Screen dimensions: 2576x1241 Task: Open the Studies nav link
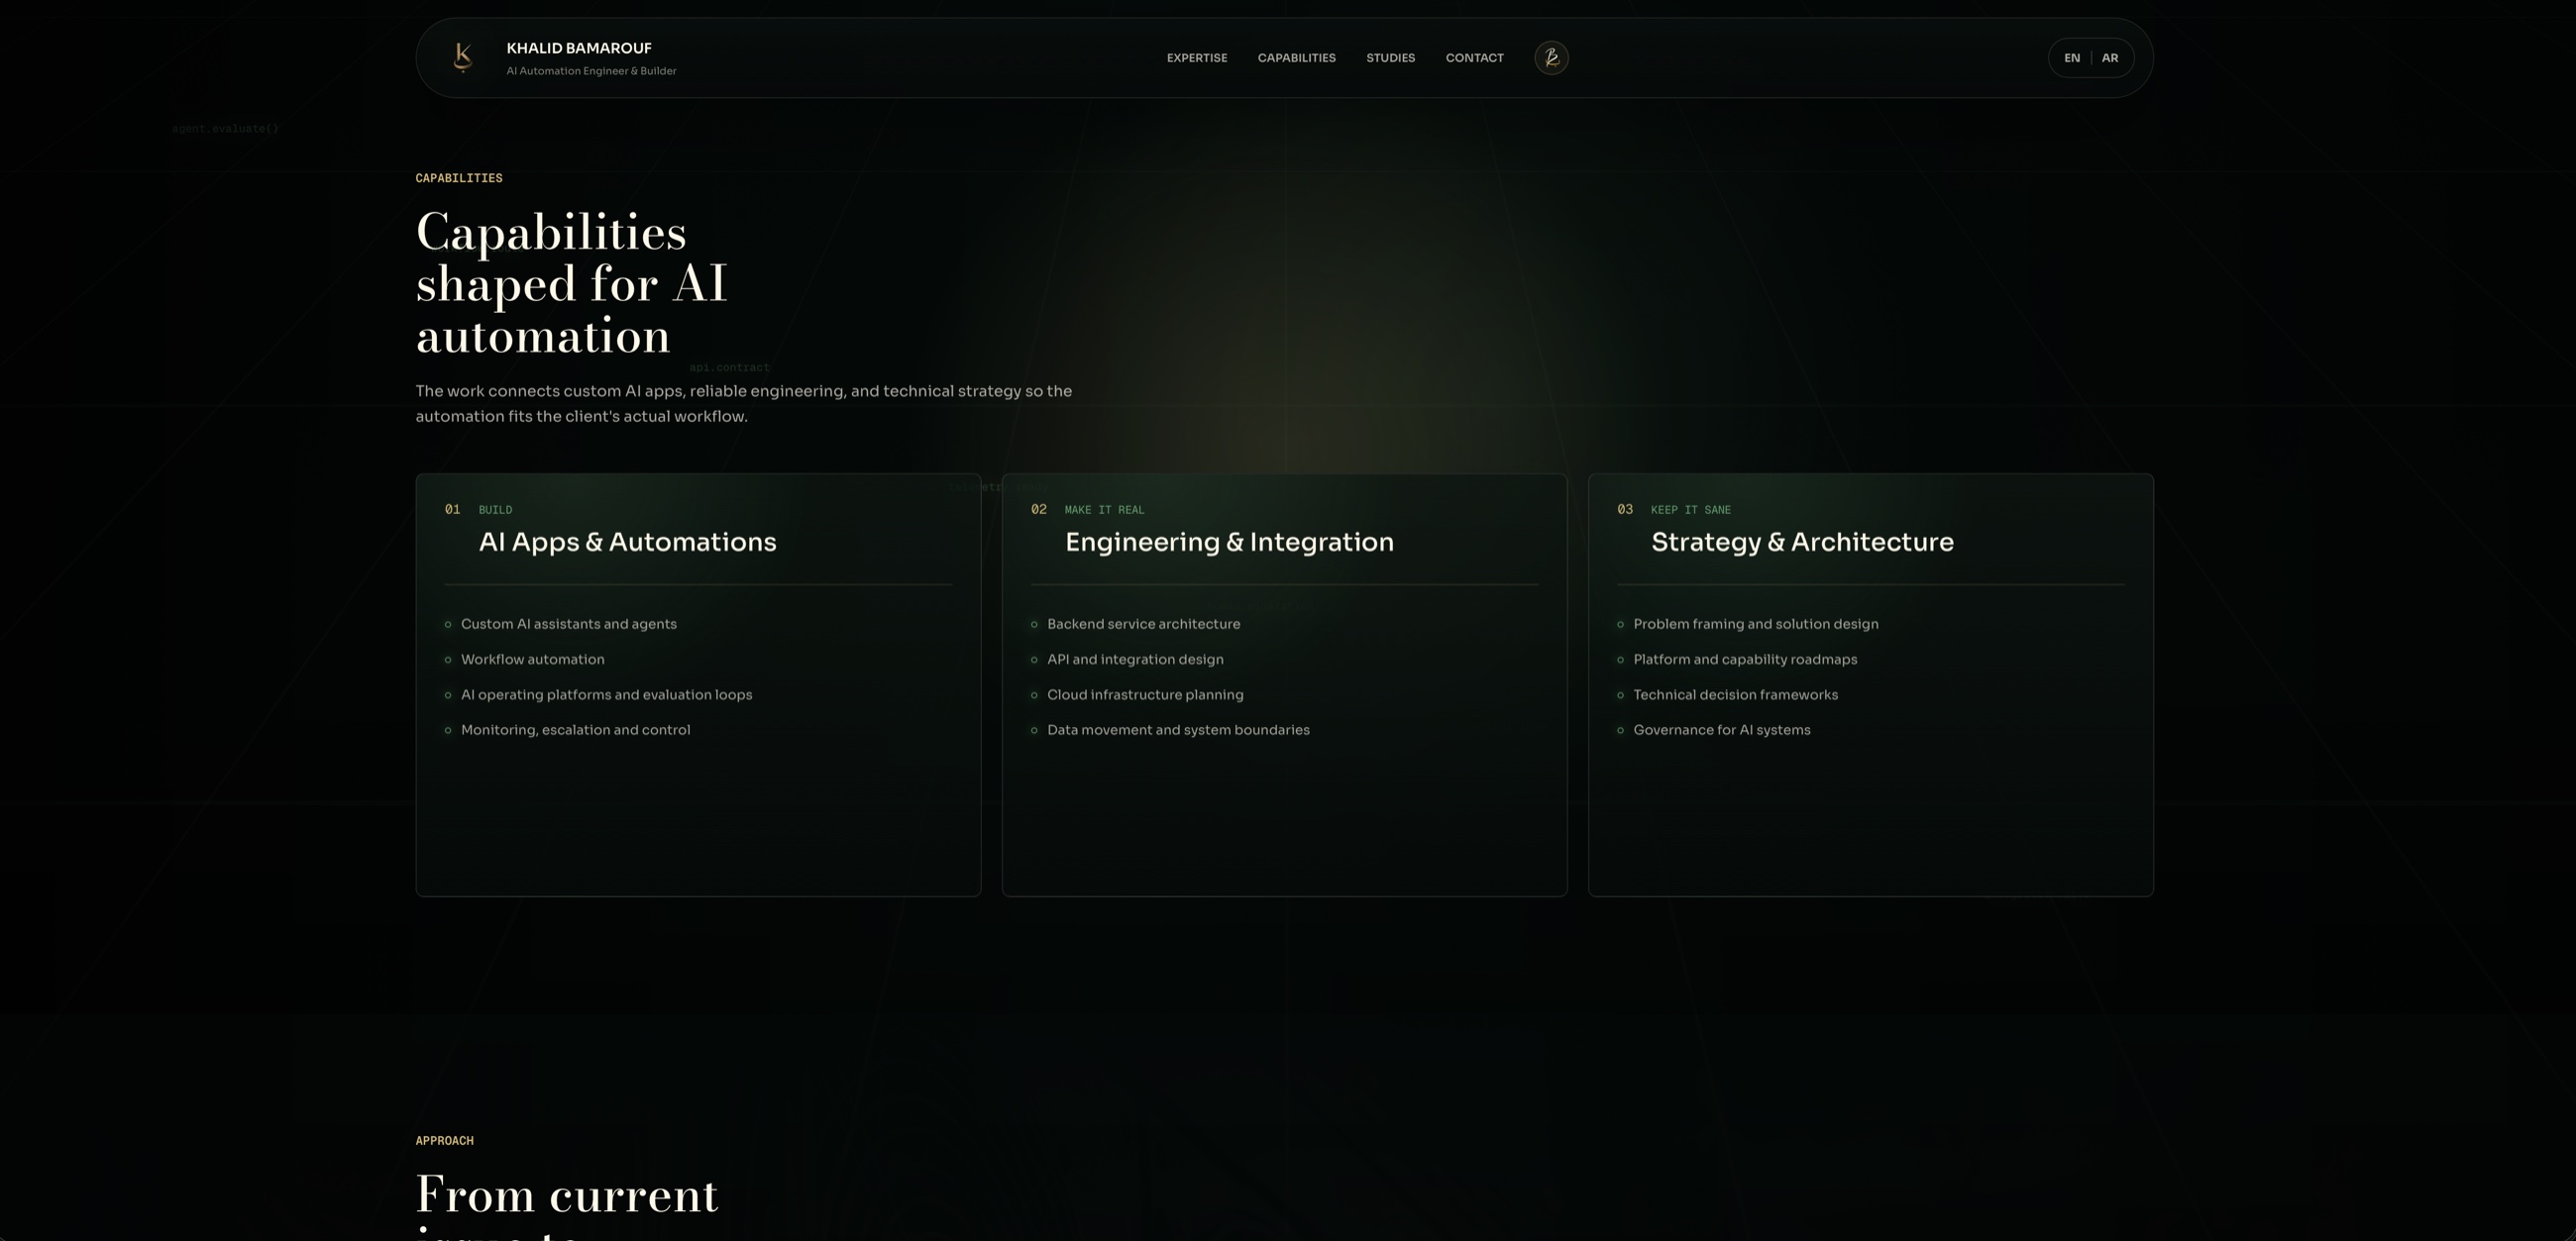[x=1390, y=58]
